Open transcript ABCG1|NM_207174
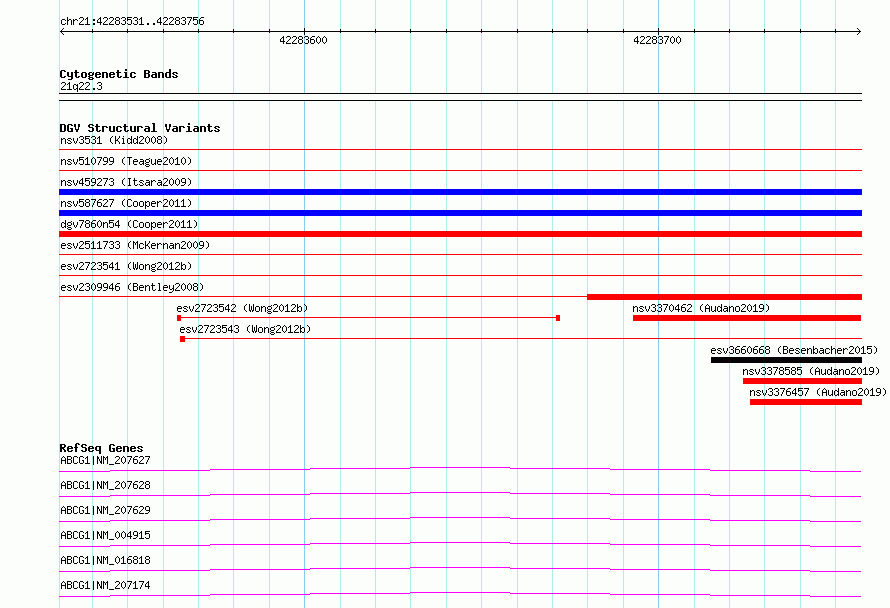Image resolution: width=890 pixels, height=608 pixels. click(105, 585)
